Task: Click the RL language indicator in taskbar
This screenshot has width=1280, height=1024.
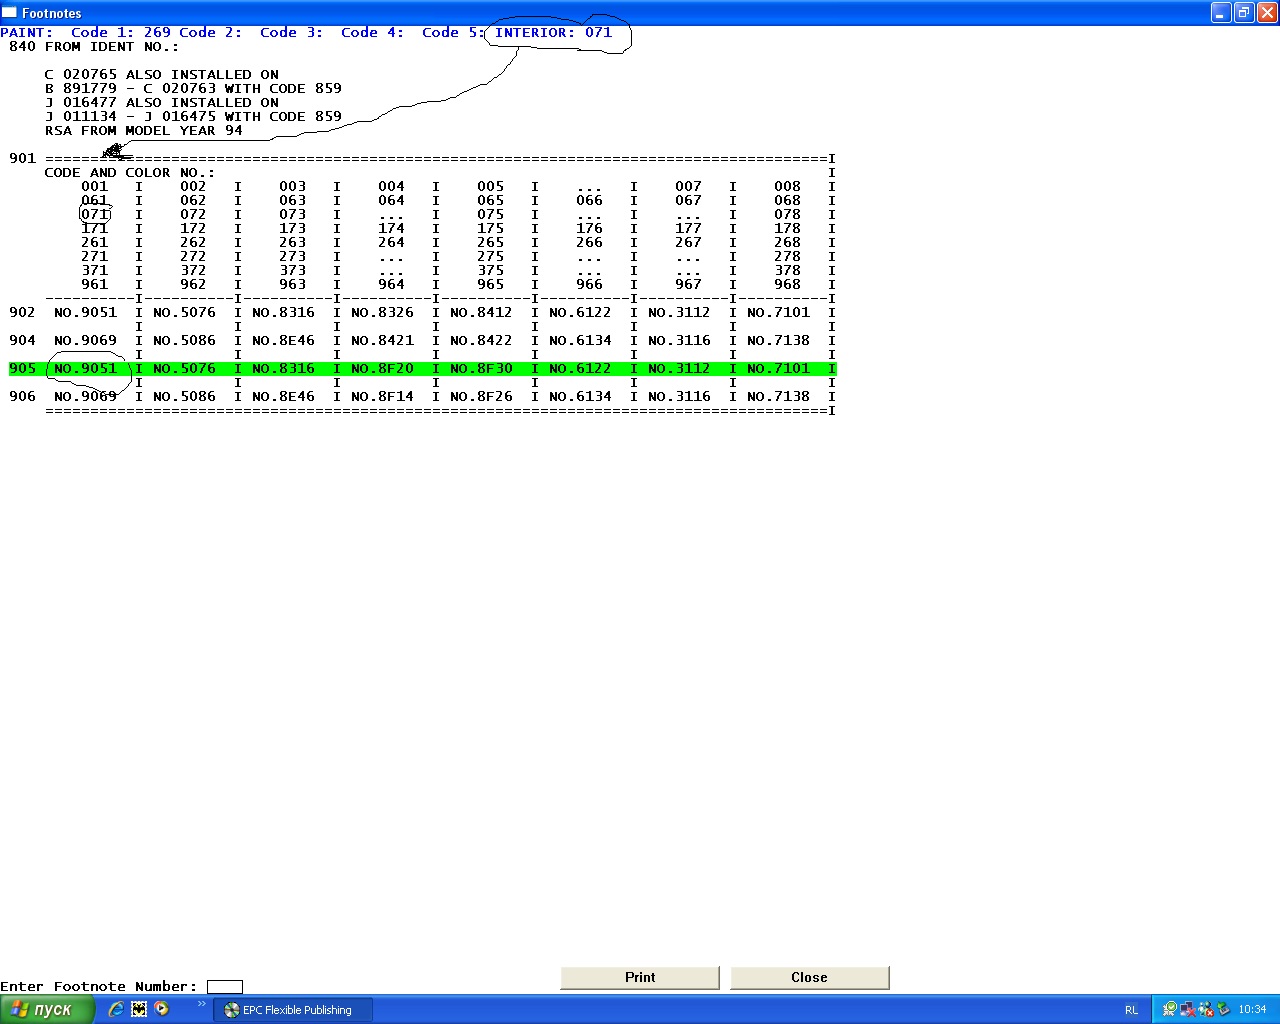Action: [x=1131, y=1010]
